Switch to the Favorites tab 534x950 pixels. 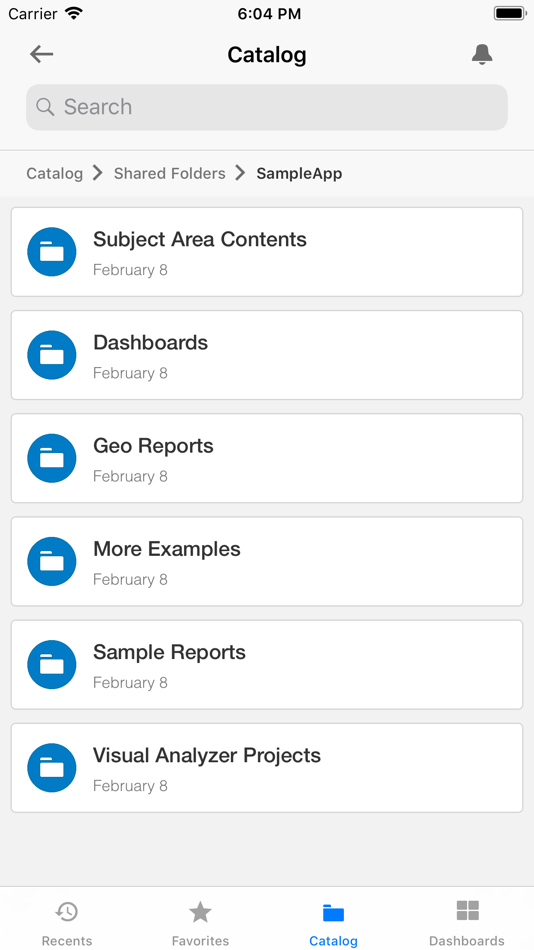[200, 923]
